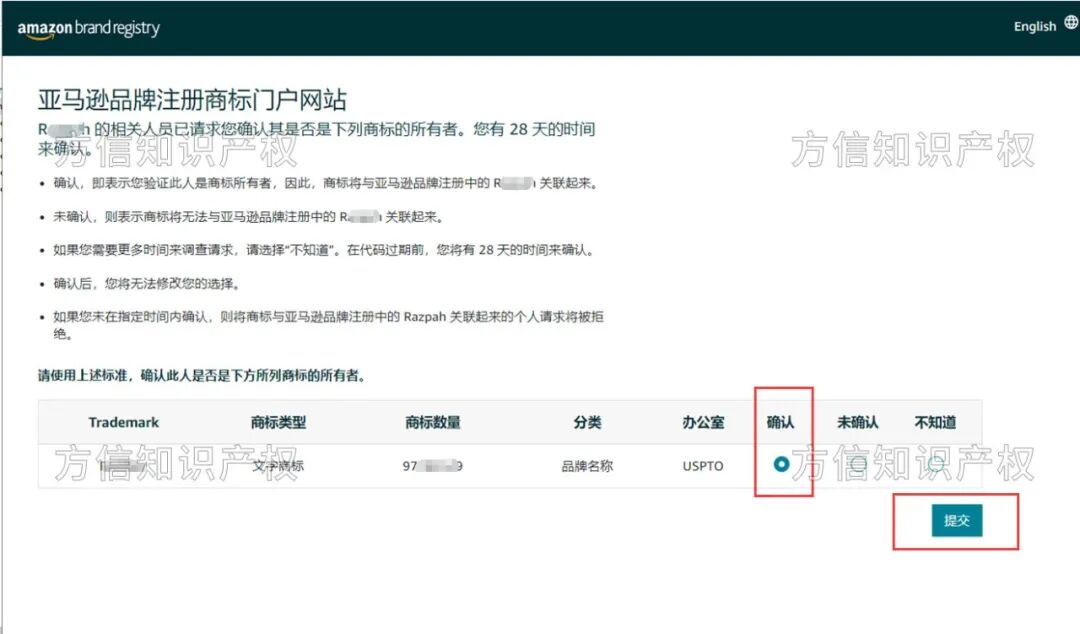Click the English language link
The height and width of the screenshot is (634, 1080).
click(x=1035, y=26)
